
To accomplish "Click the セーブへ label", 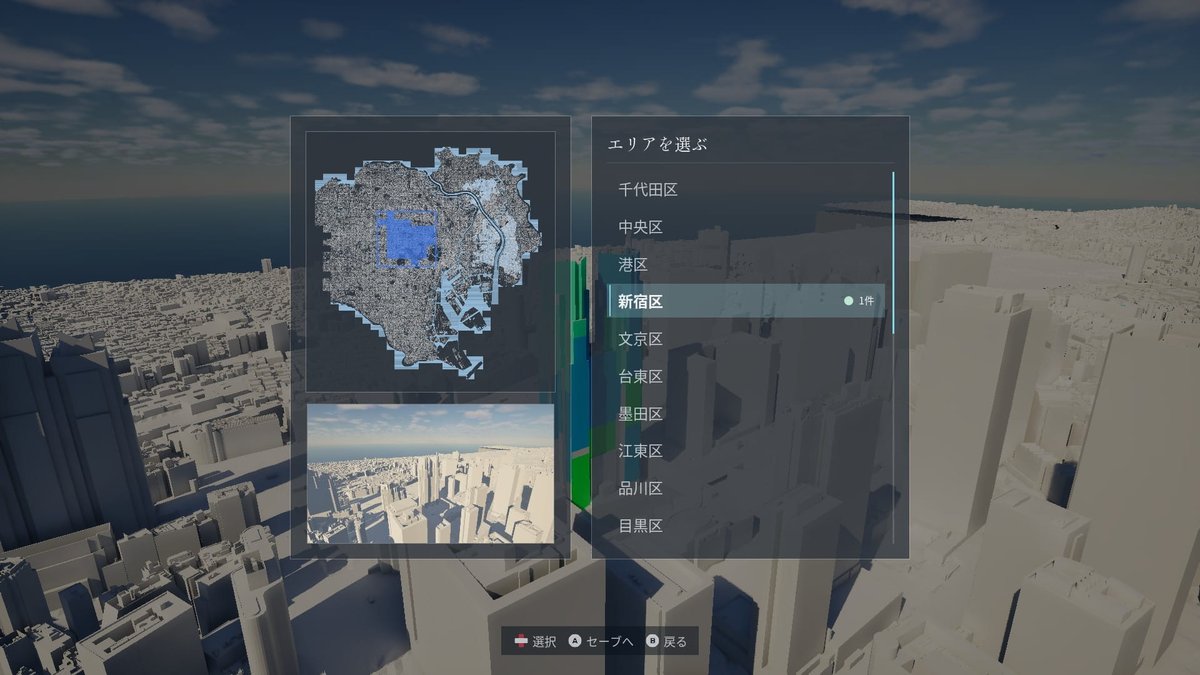I will tap(610, 641).
